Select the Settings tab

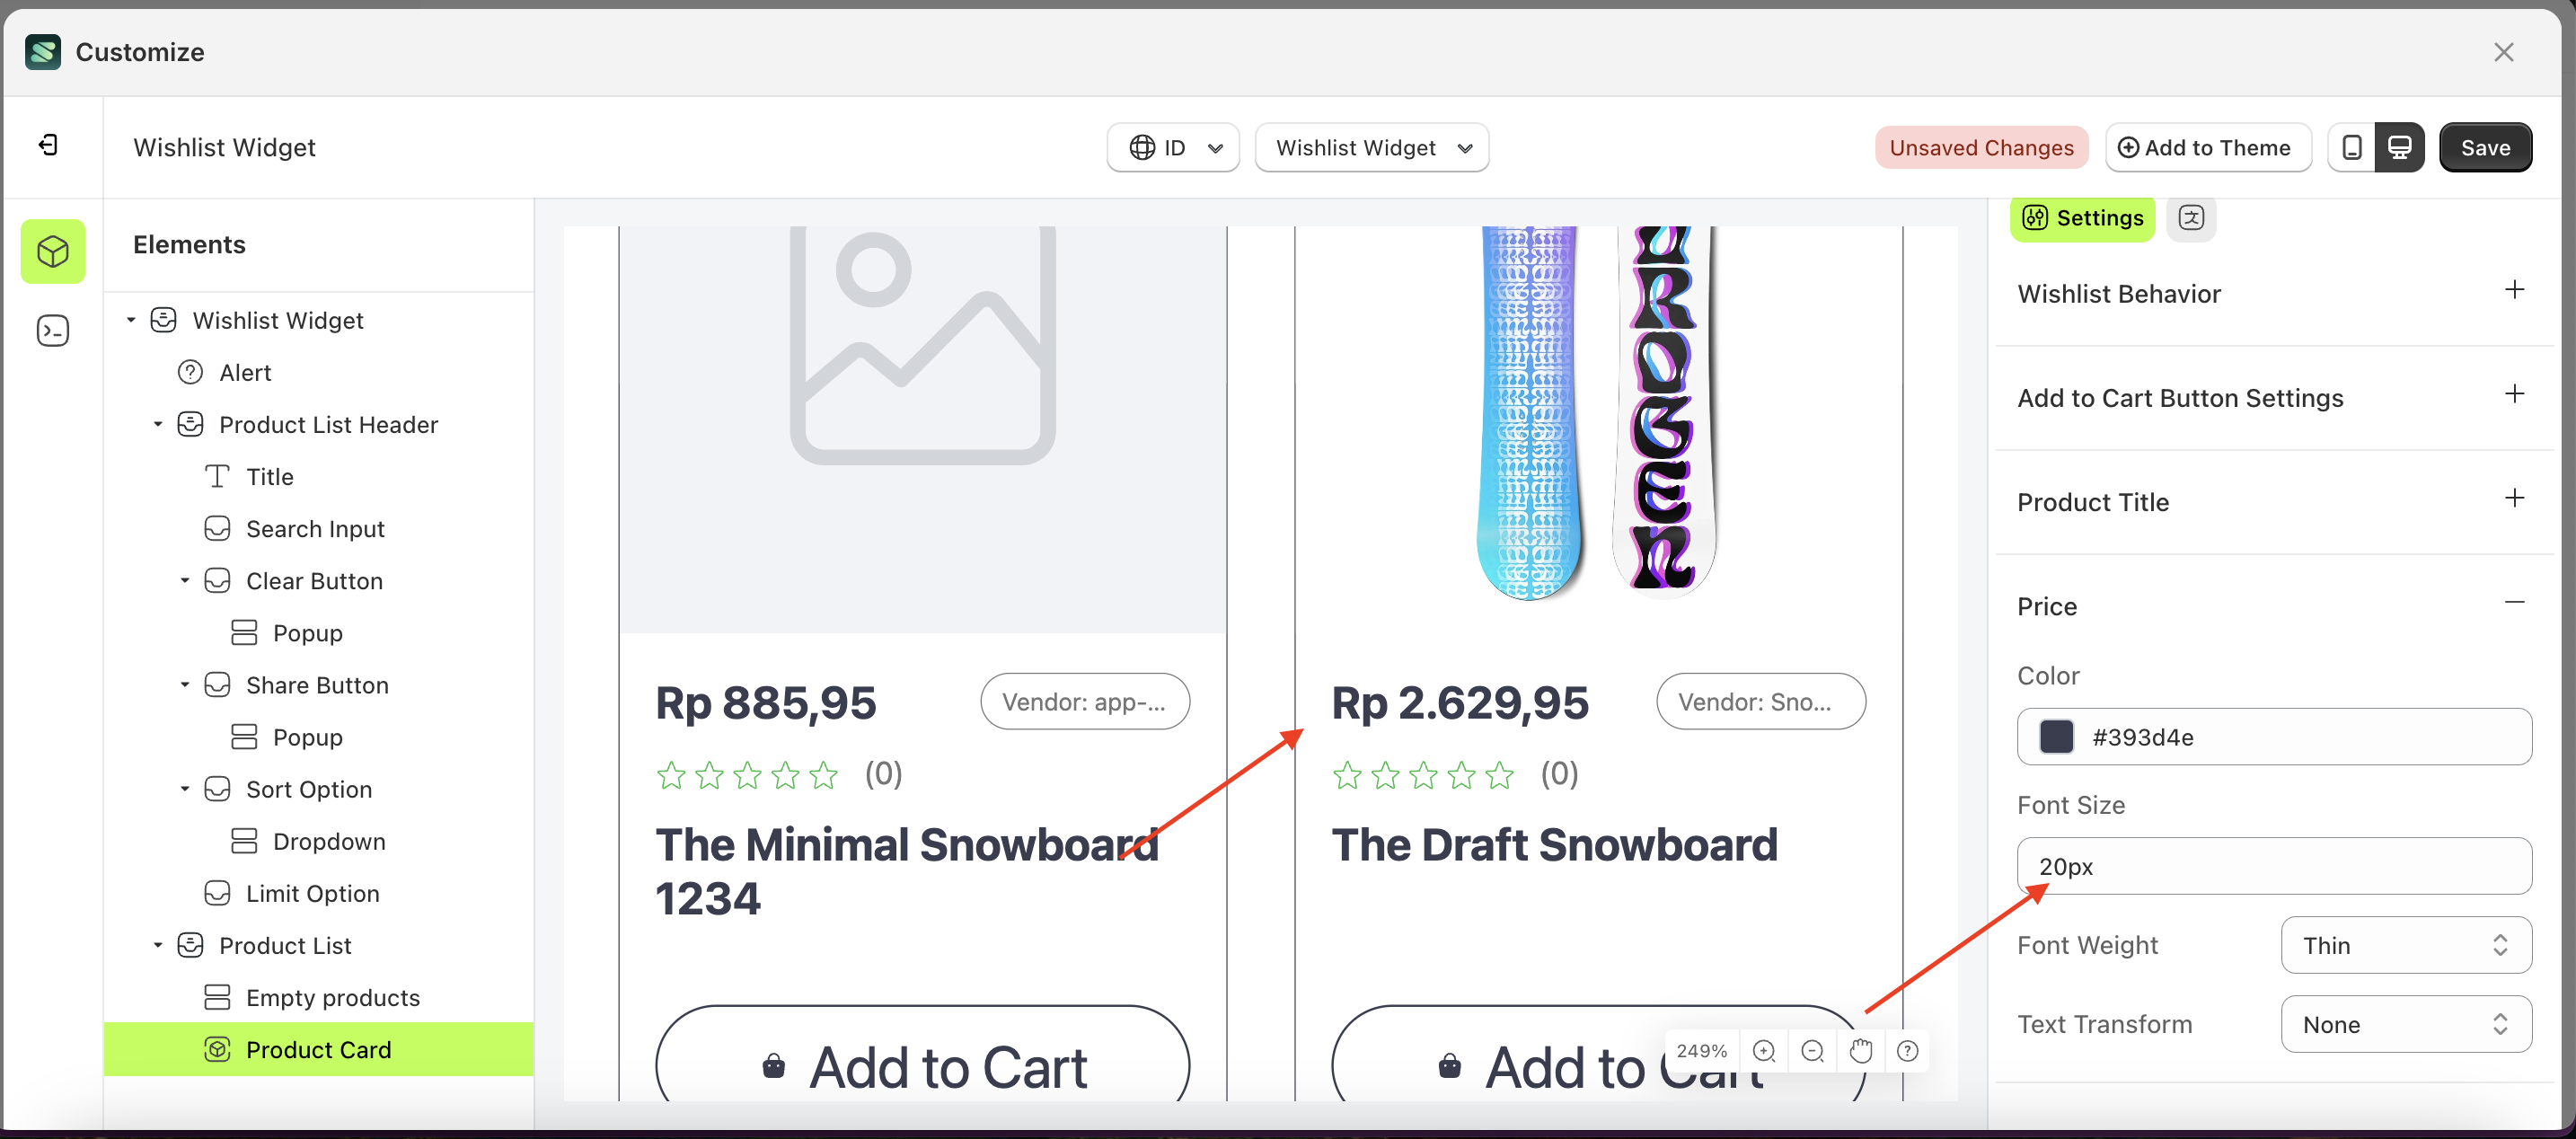click(x=2083, y=218)
